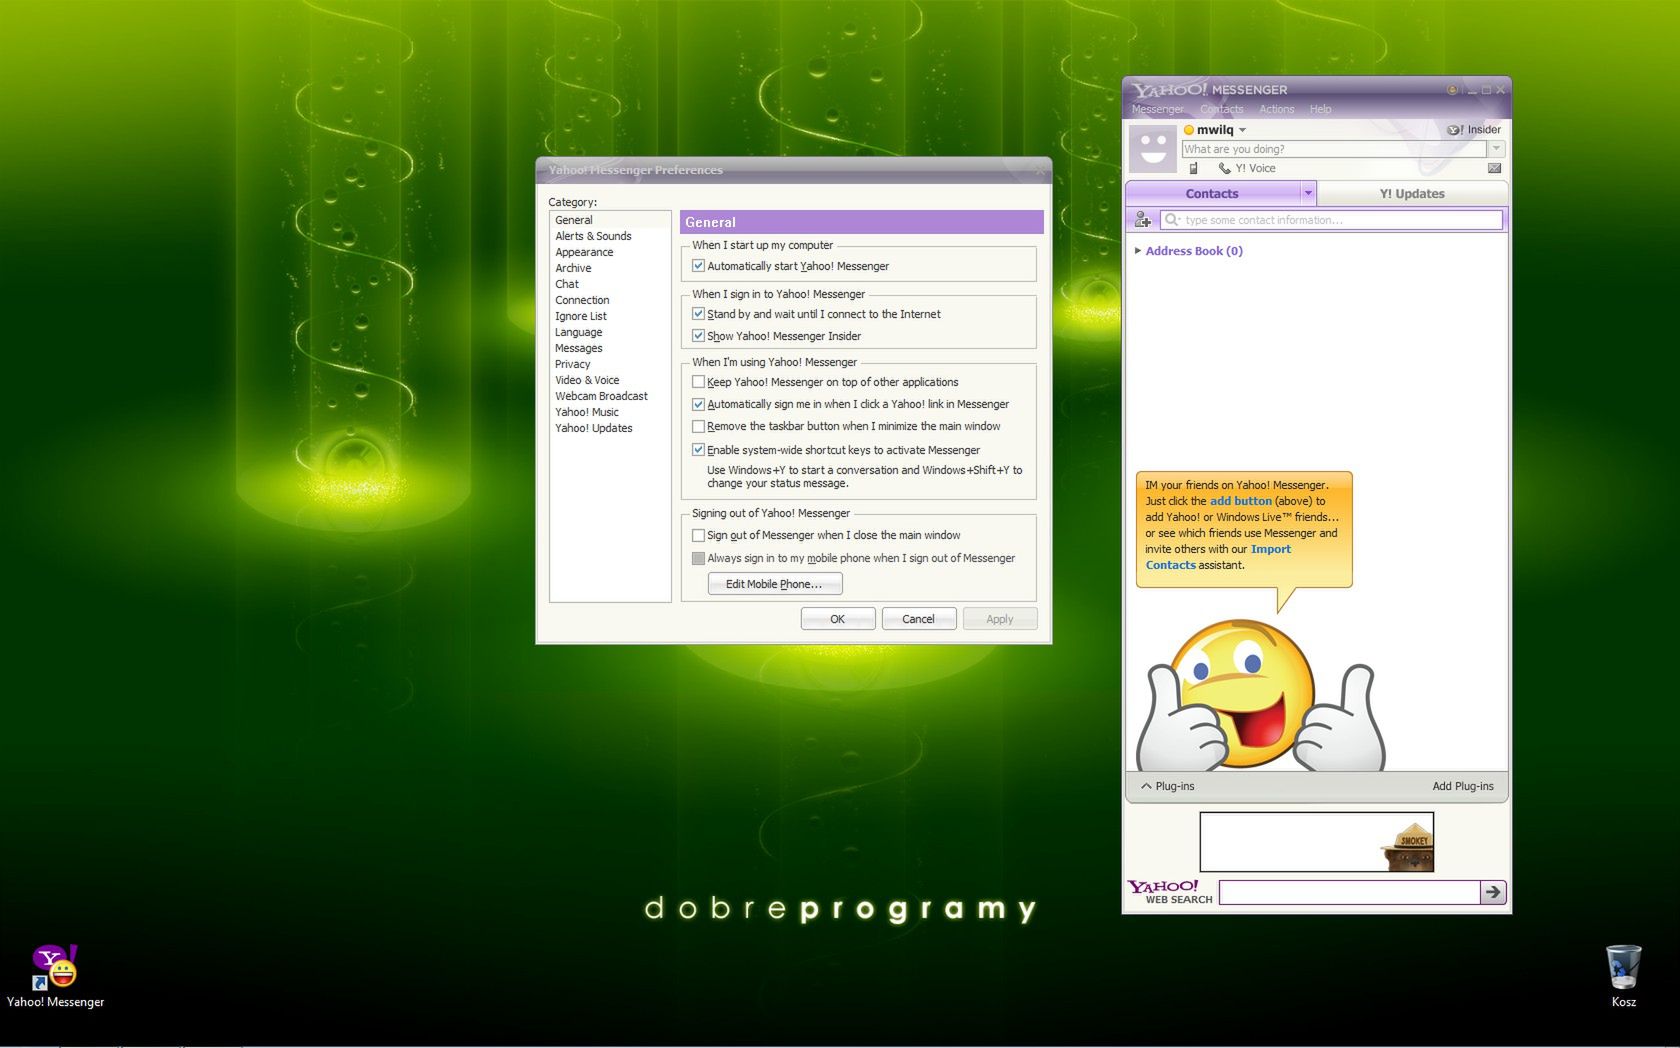Click Add Plug-ins link

click(x=1462, y=786)
